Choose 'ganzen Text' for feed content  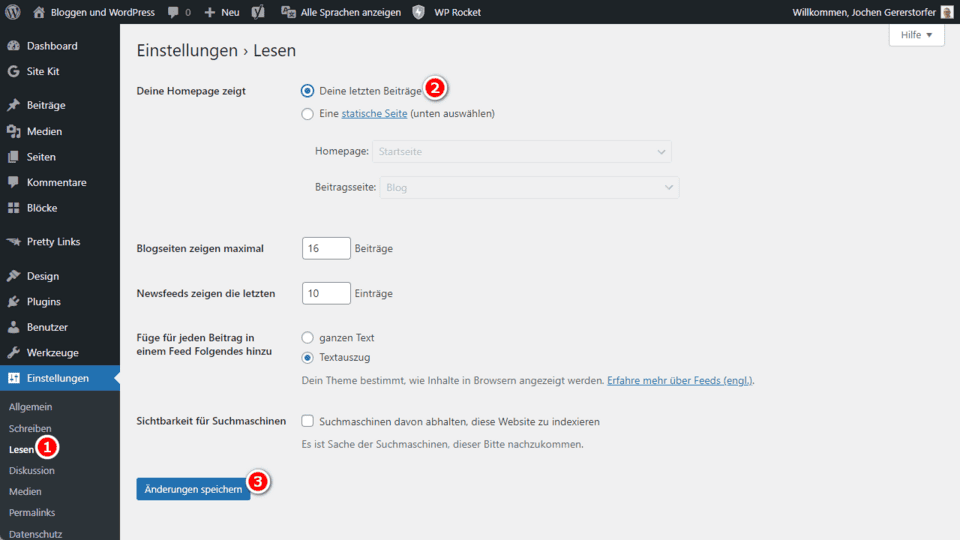(308, 338)
